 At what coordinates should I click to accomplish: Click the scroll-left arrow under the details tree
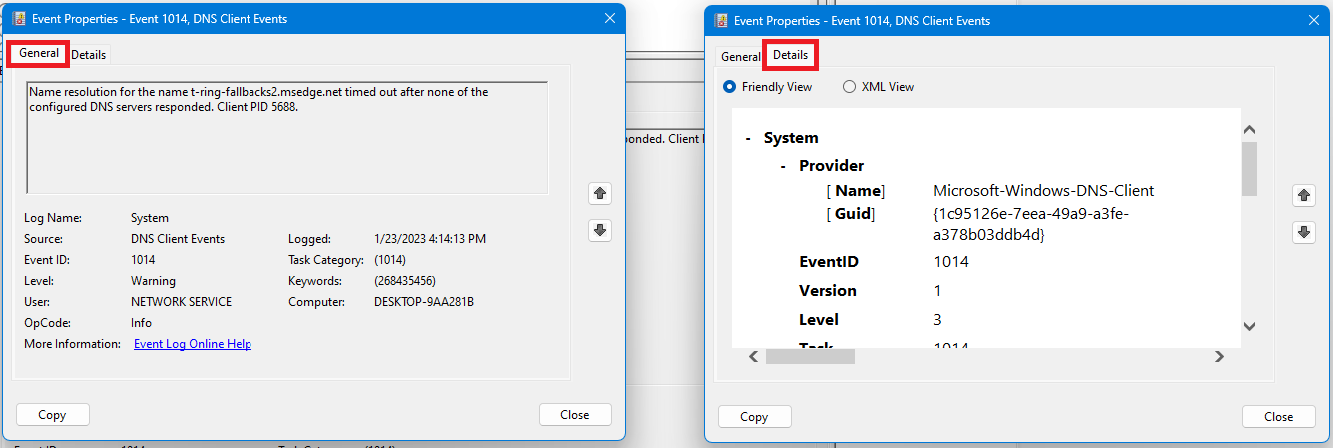click(754, 356)
